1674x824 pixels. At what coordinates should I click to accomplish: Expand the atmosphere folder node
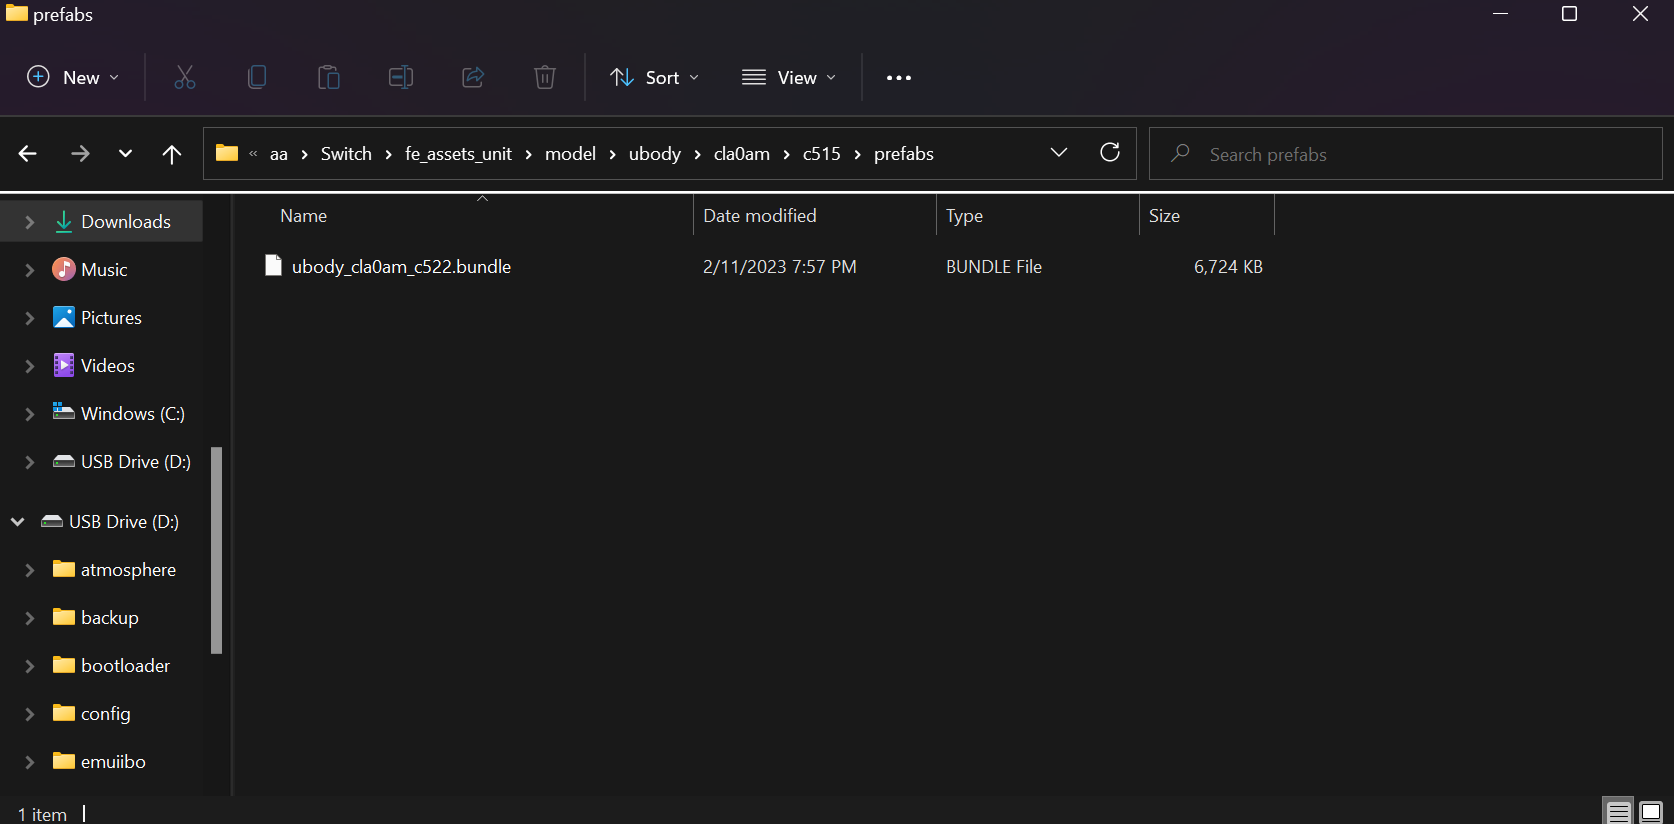click(x=30, y=570)
